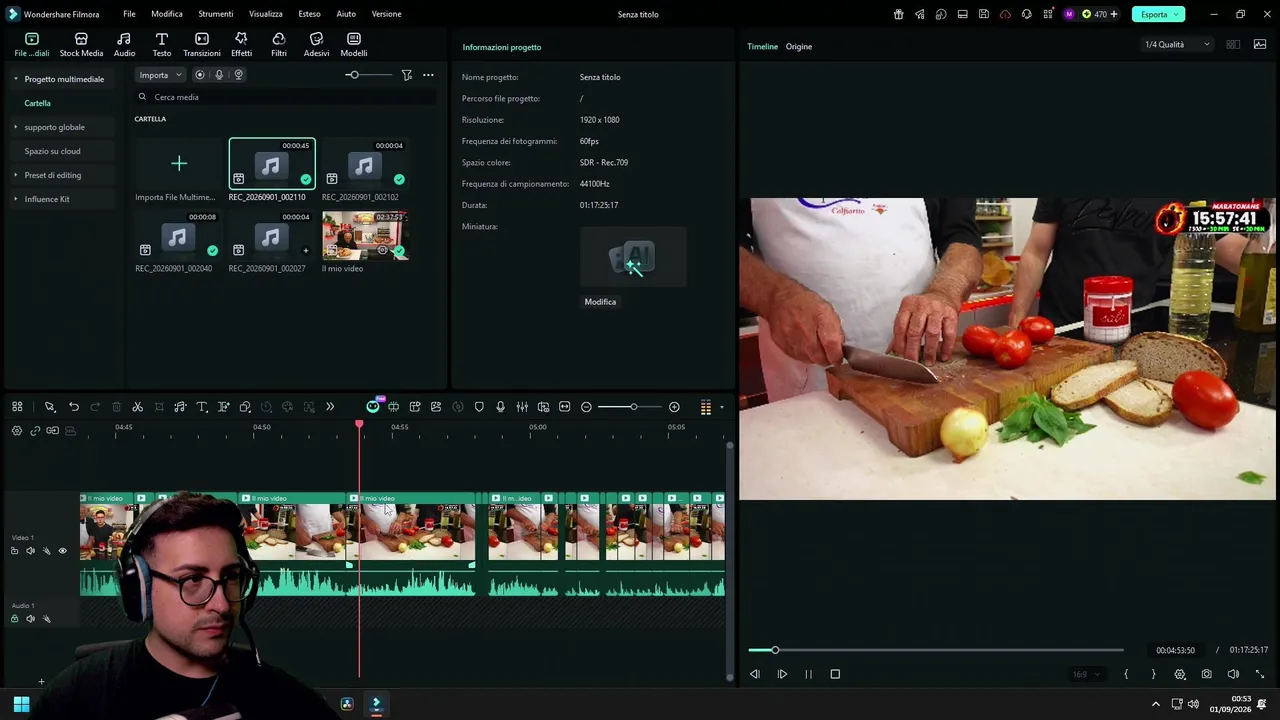Screen dimensions: 1280x720
Task: Mute the Video 1 track
Action: (x=30, y=551)
